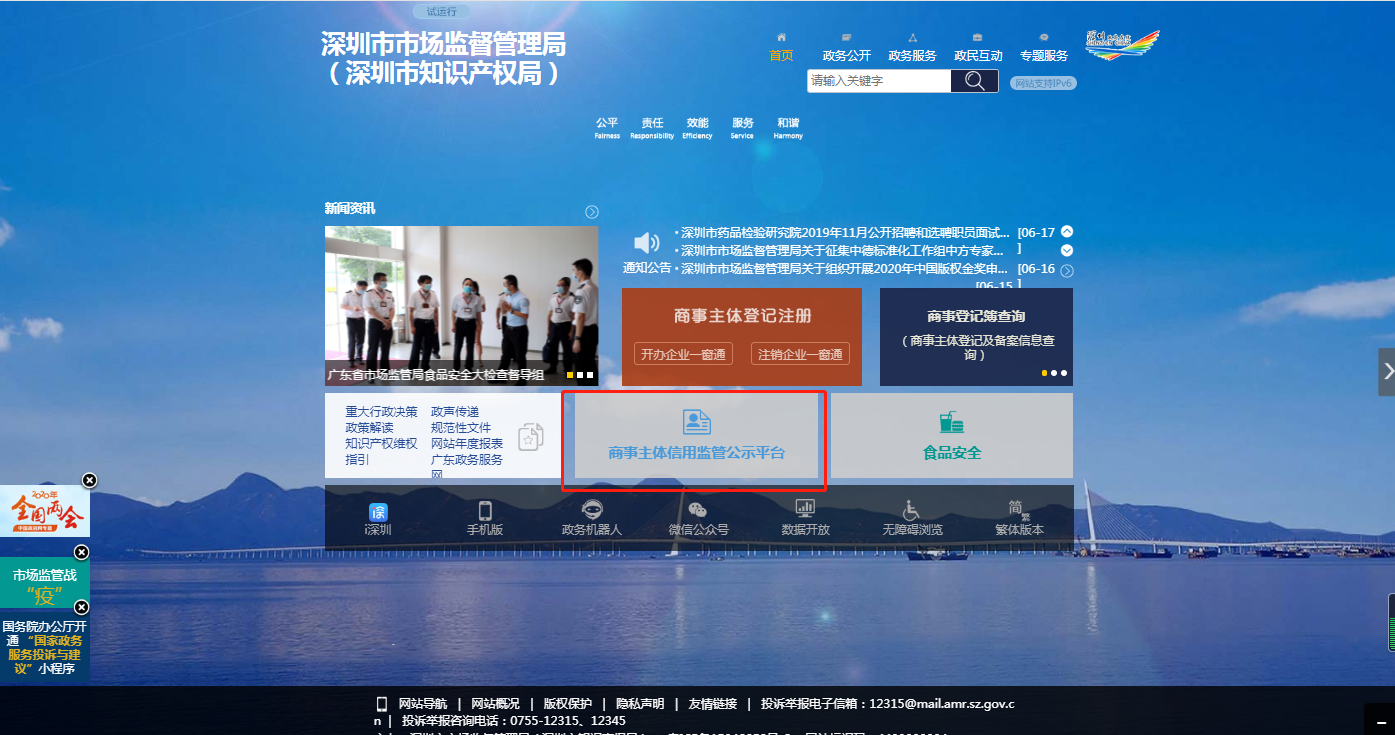The image size is (1395, 735).
Task: Open footer 版权保护 link
Action: pos(568,704)
